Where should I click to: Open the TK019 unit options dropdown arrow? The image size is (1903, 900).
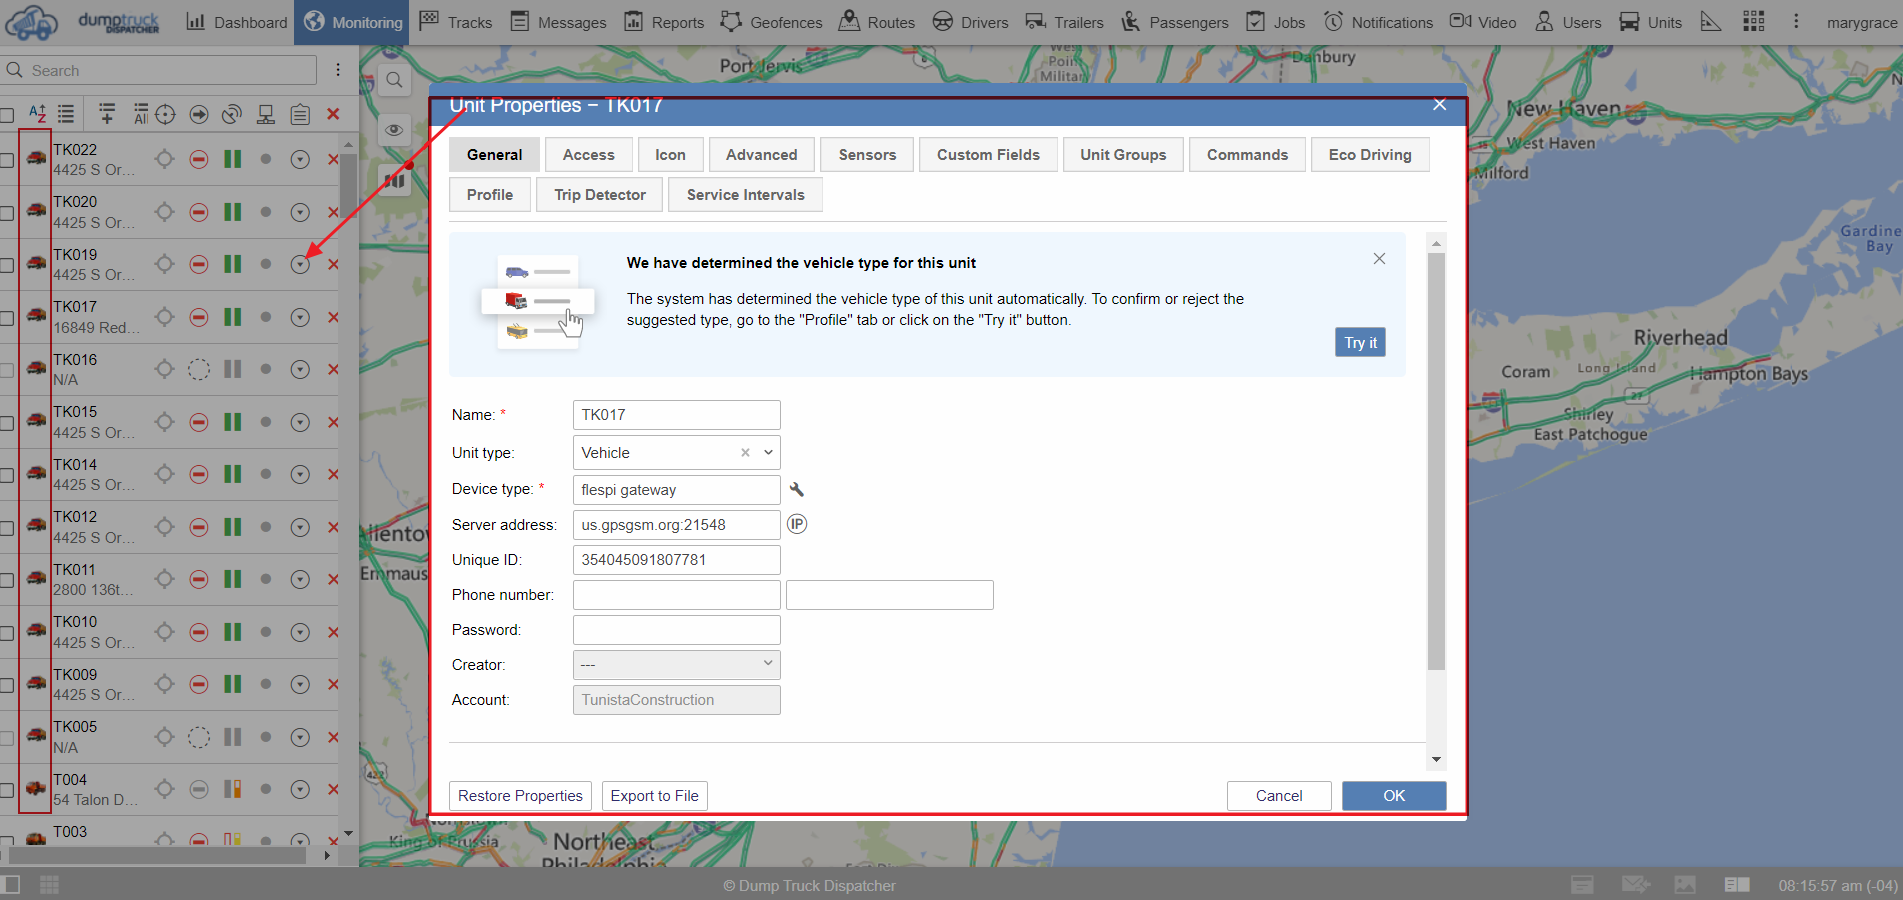point(300,265)
